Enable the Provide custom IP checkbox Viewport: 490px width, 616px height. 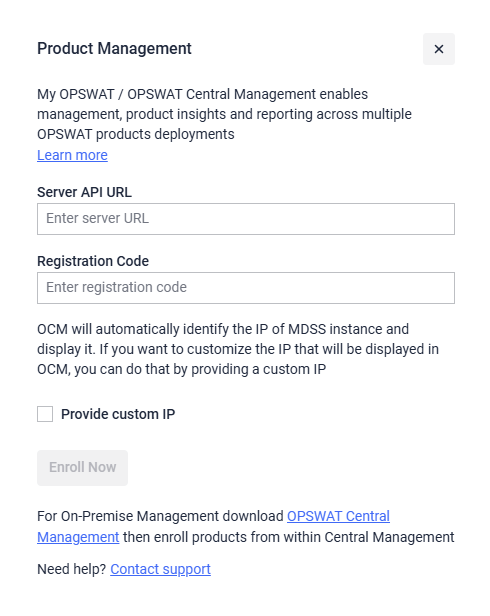pyautogui.click(x=45, y=414)
